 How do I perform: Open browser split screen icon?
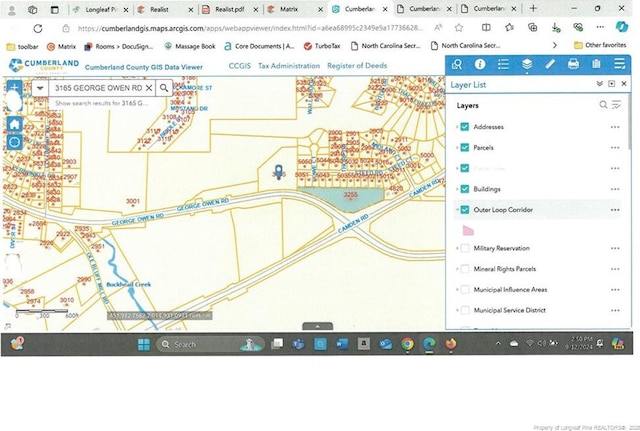pos(486,27)
